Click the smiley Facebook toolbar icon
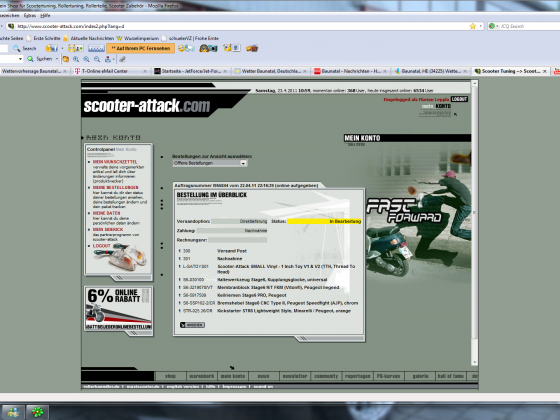This screenshot has height=420, width=560. tap(51, 48)
